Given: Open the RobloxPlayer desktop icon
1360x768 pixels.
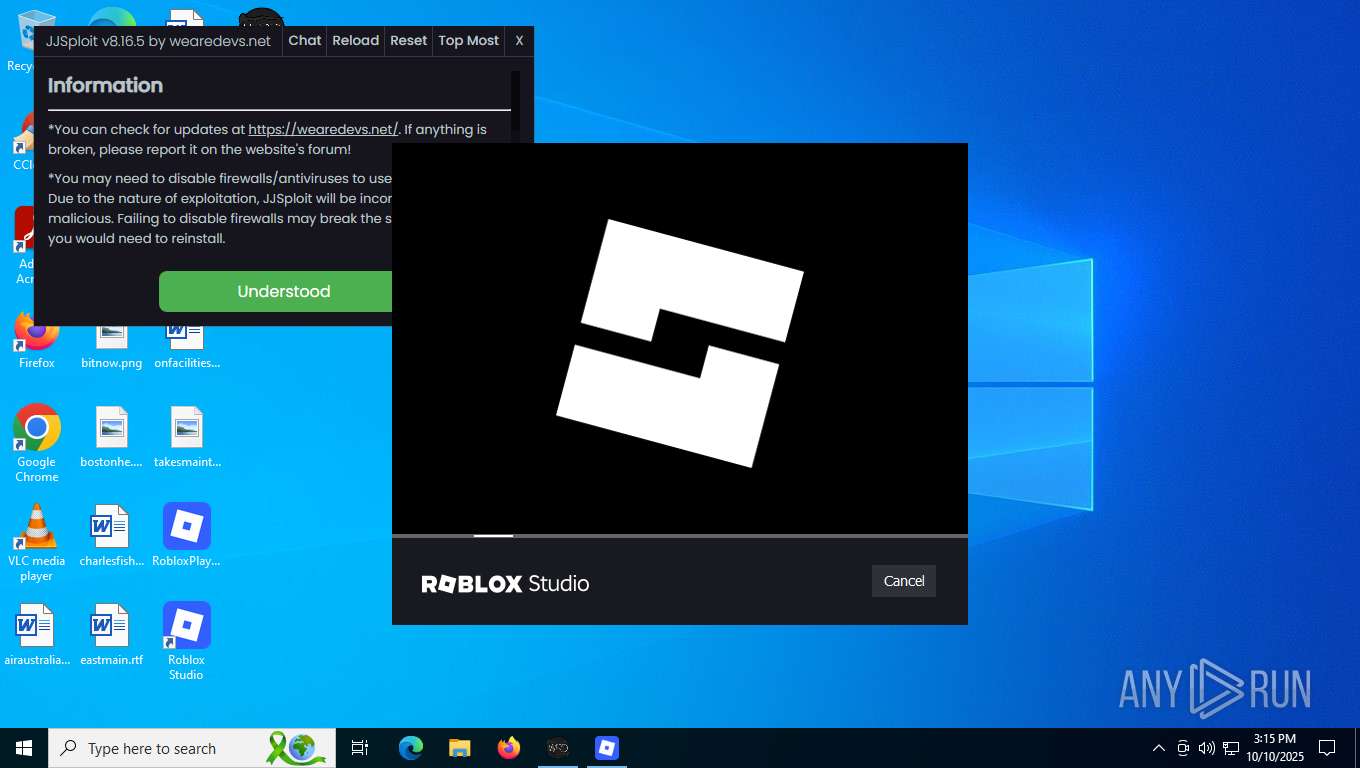Looking at the screenshot, I should (187, 535).
